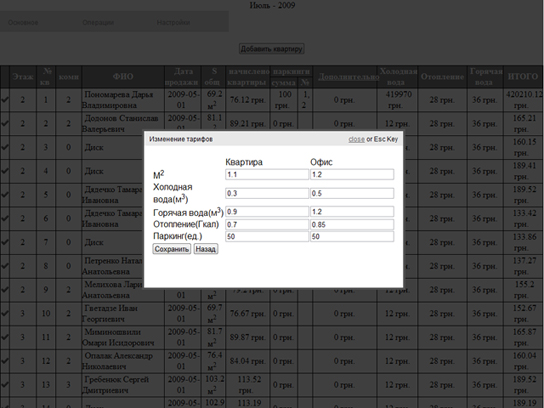Click the Дополнительно column header link
The height and width of the screenshot is (408, 544).
pyautogui.click(x=348, y=77)
